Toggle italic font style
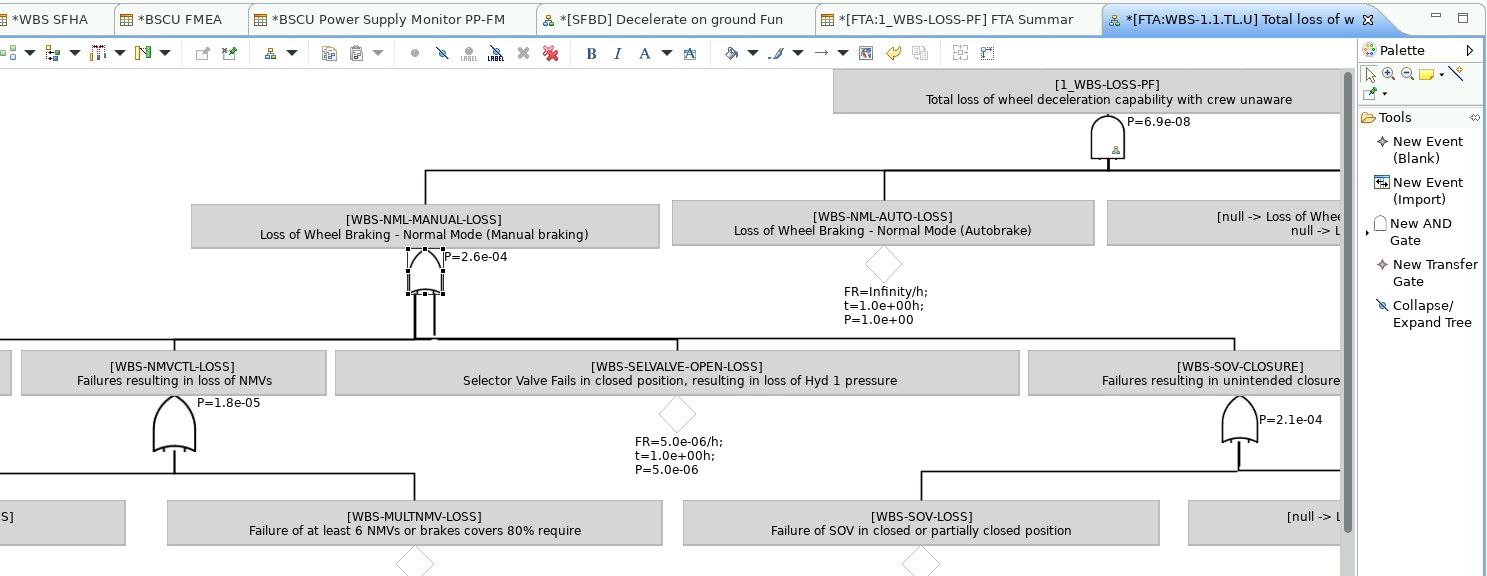This screenshot has height=576, width=1487. pyautogui.click(x=617, y=53)
